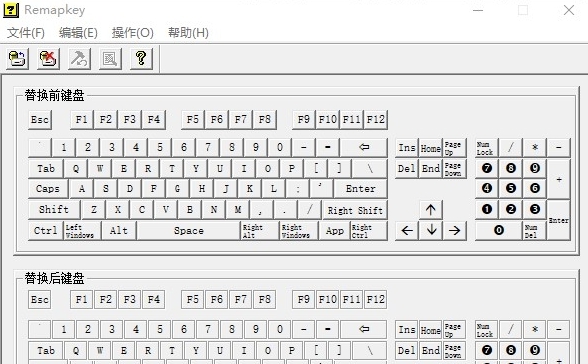
Task: Select left arrow key on 替换前键盘
Action: pyautogui.click(x=407, y=231)
